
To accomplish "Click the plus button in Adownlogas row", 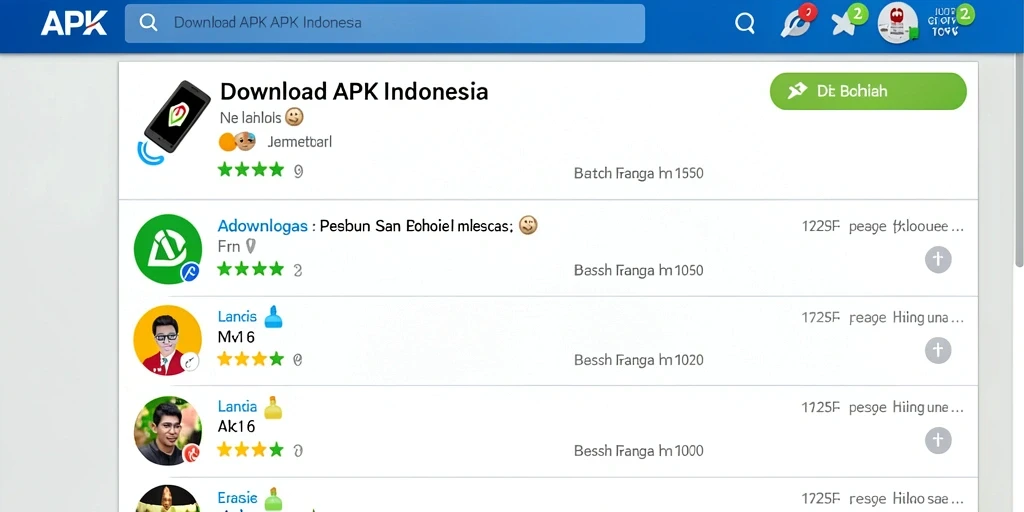I will 938,259.
